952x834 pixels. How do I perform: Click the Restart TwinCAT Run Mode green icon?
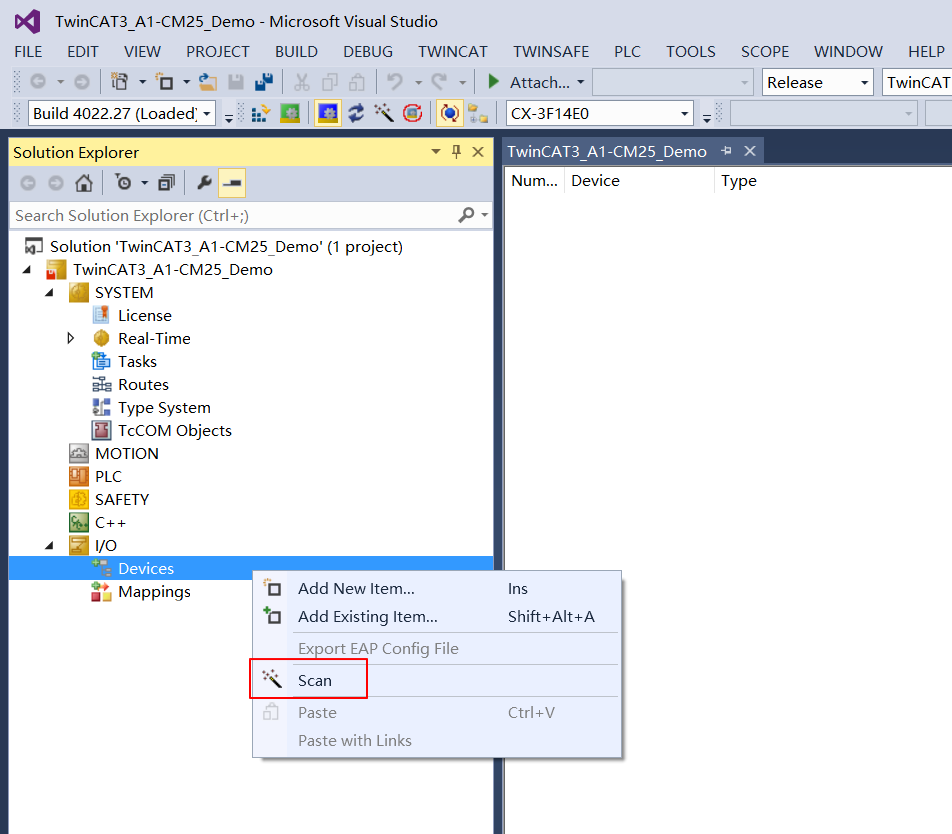pyautogui.click(x=290, y=113)
